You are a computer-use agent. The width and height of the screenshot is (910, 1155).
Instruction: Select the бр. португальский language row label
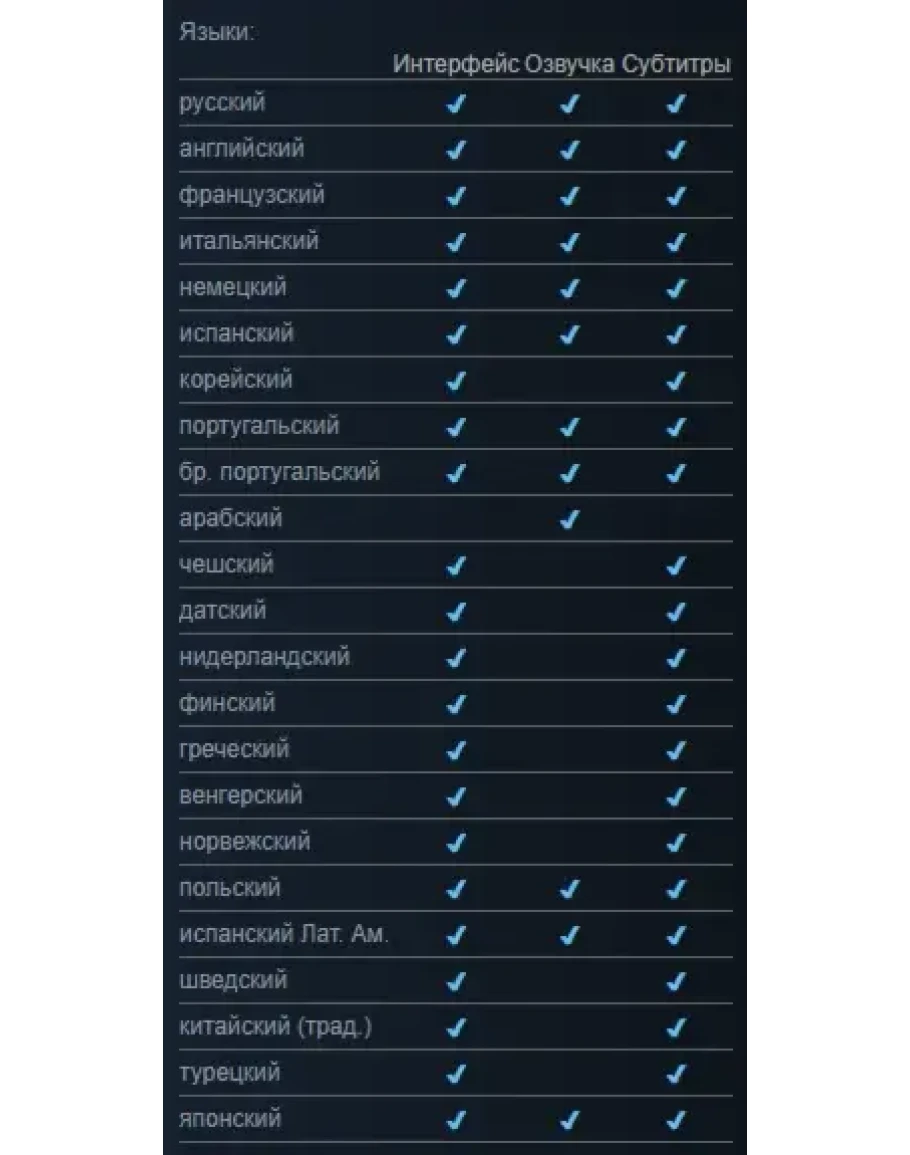tap(279, 472)
